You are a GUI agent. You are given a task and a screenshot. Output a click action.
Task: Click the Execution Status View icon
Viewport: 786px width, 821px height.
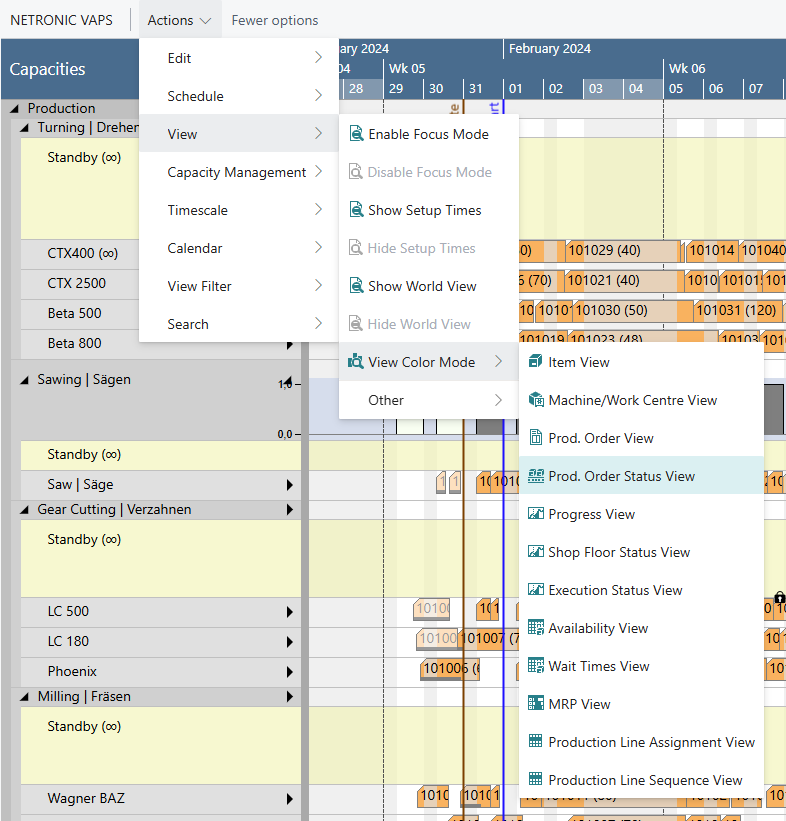536,590
